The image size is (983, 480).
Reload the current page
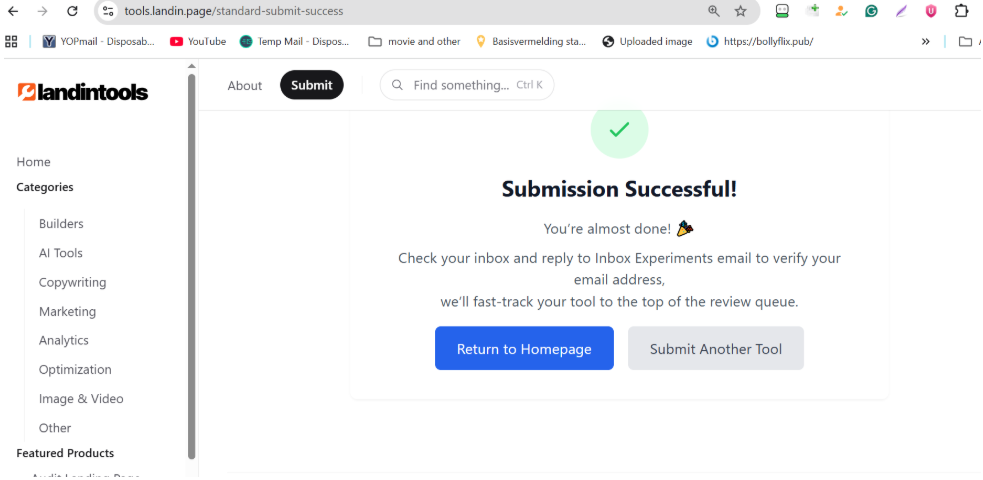click(72, 11)
